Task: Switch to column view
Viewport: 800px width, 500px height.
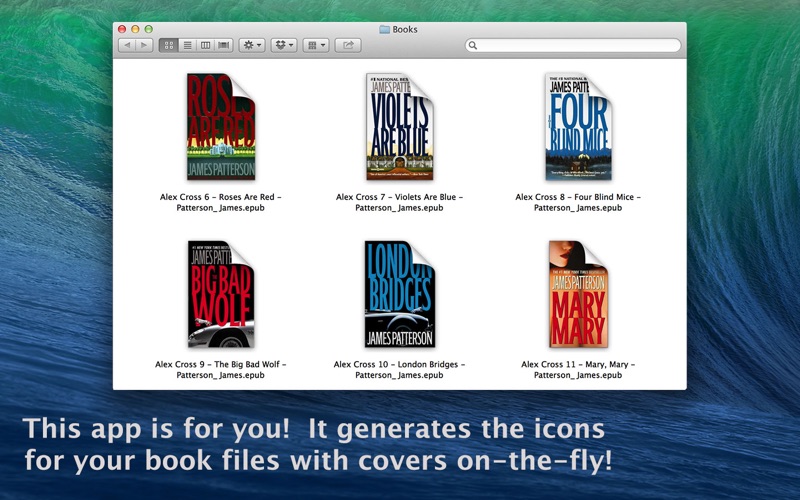Action: [205, 45]
